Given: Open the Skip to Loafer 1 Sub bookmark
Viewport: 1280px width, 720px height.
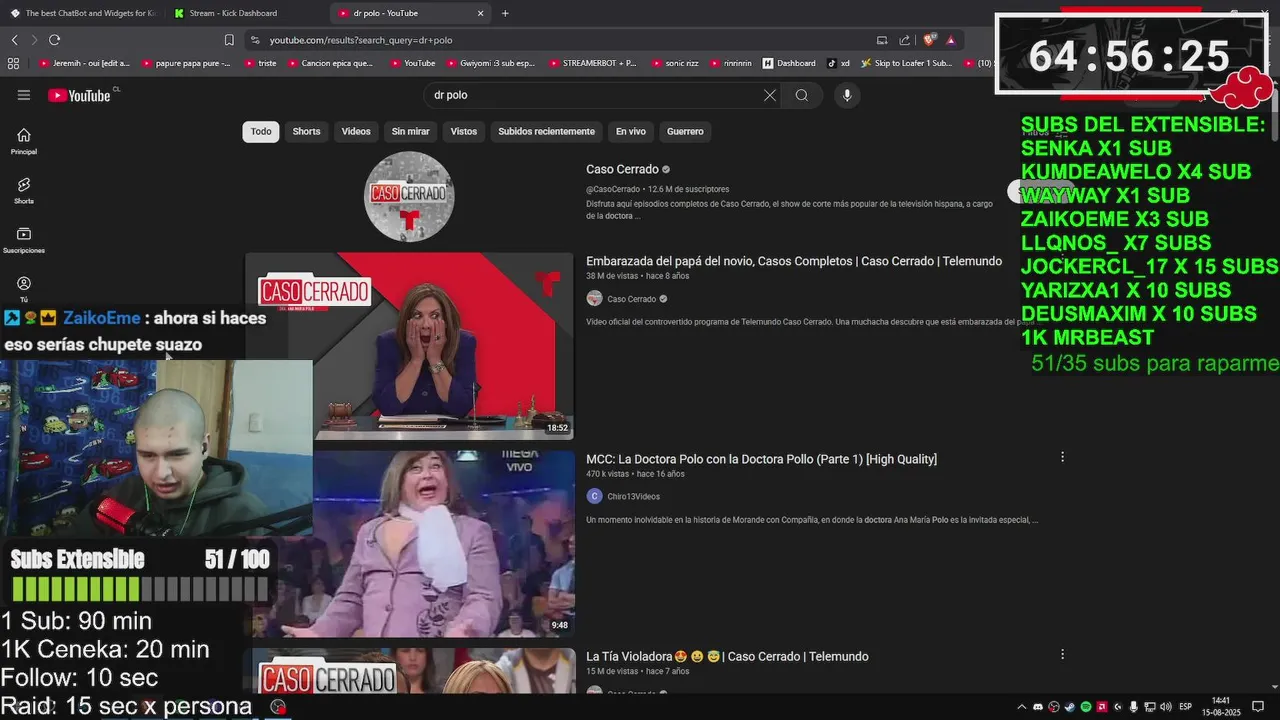Looking at the screenshot, I should [x=906, y=63].
